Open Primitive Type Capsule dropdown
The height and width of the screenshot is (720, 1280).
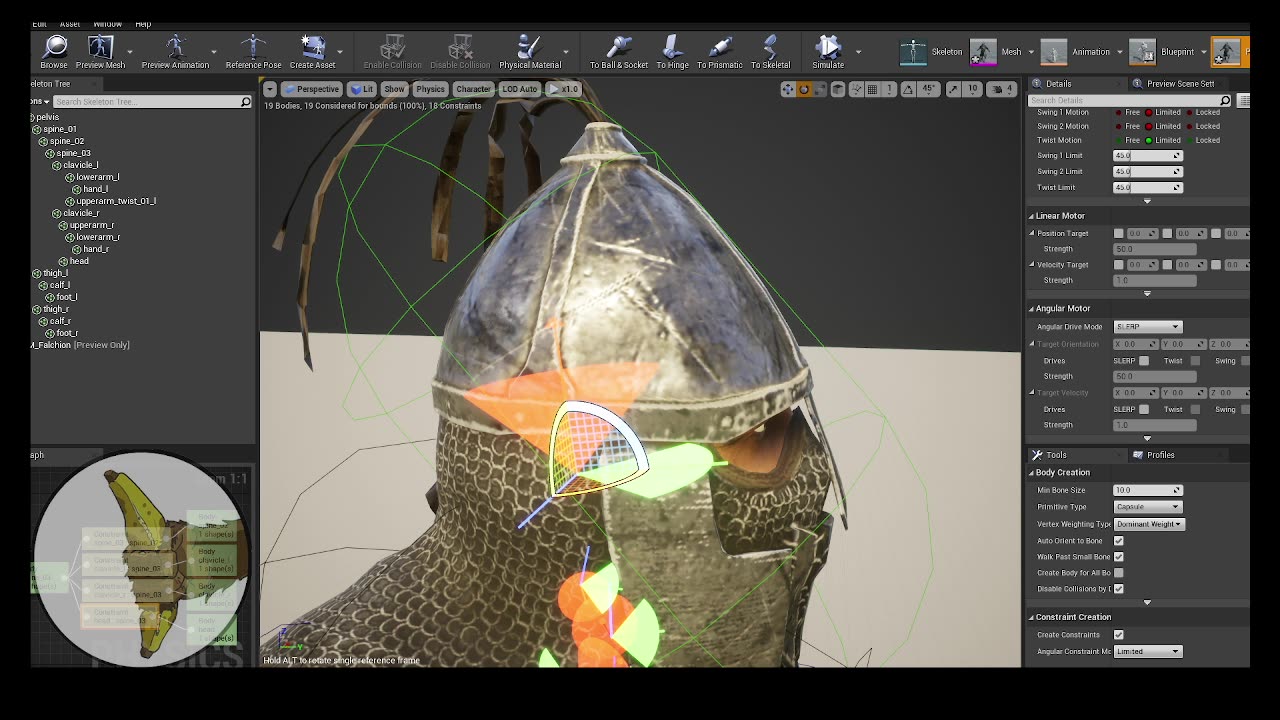[1147, 507]
